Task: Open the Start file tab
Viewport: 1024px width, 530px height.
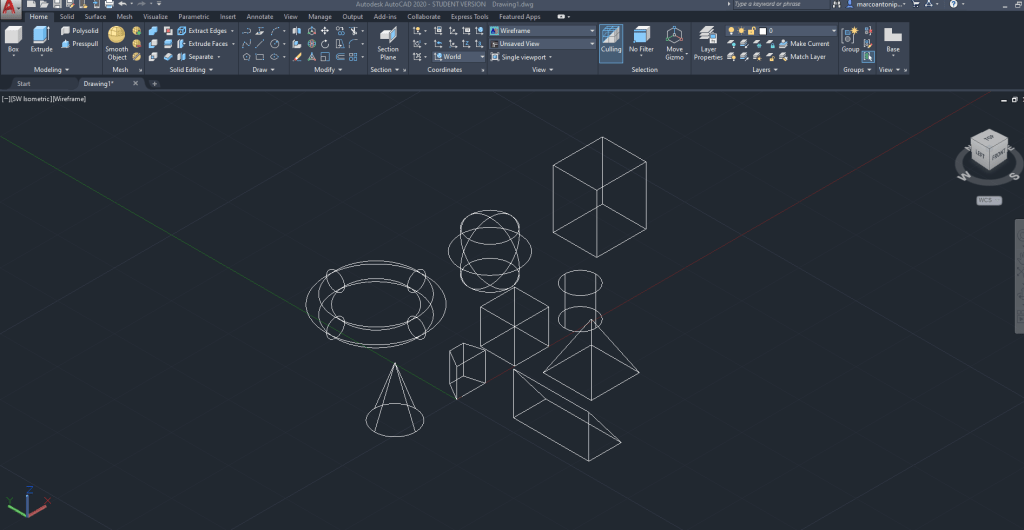Action: click(24, 84)
